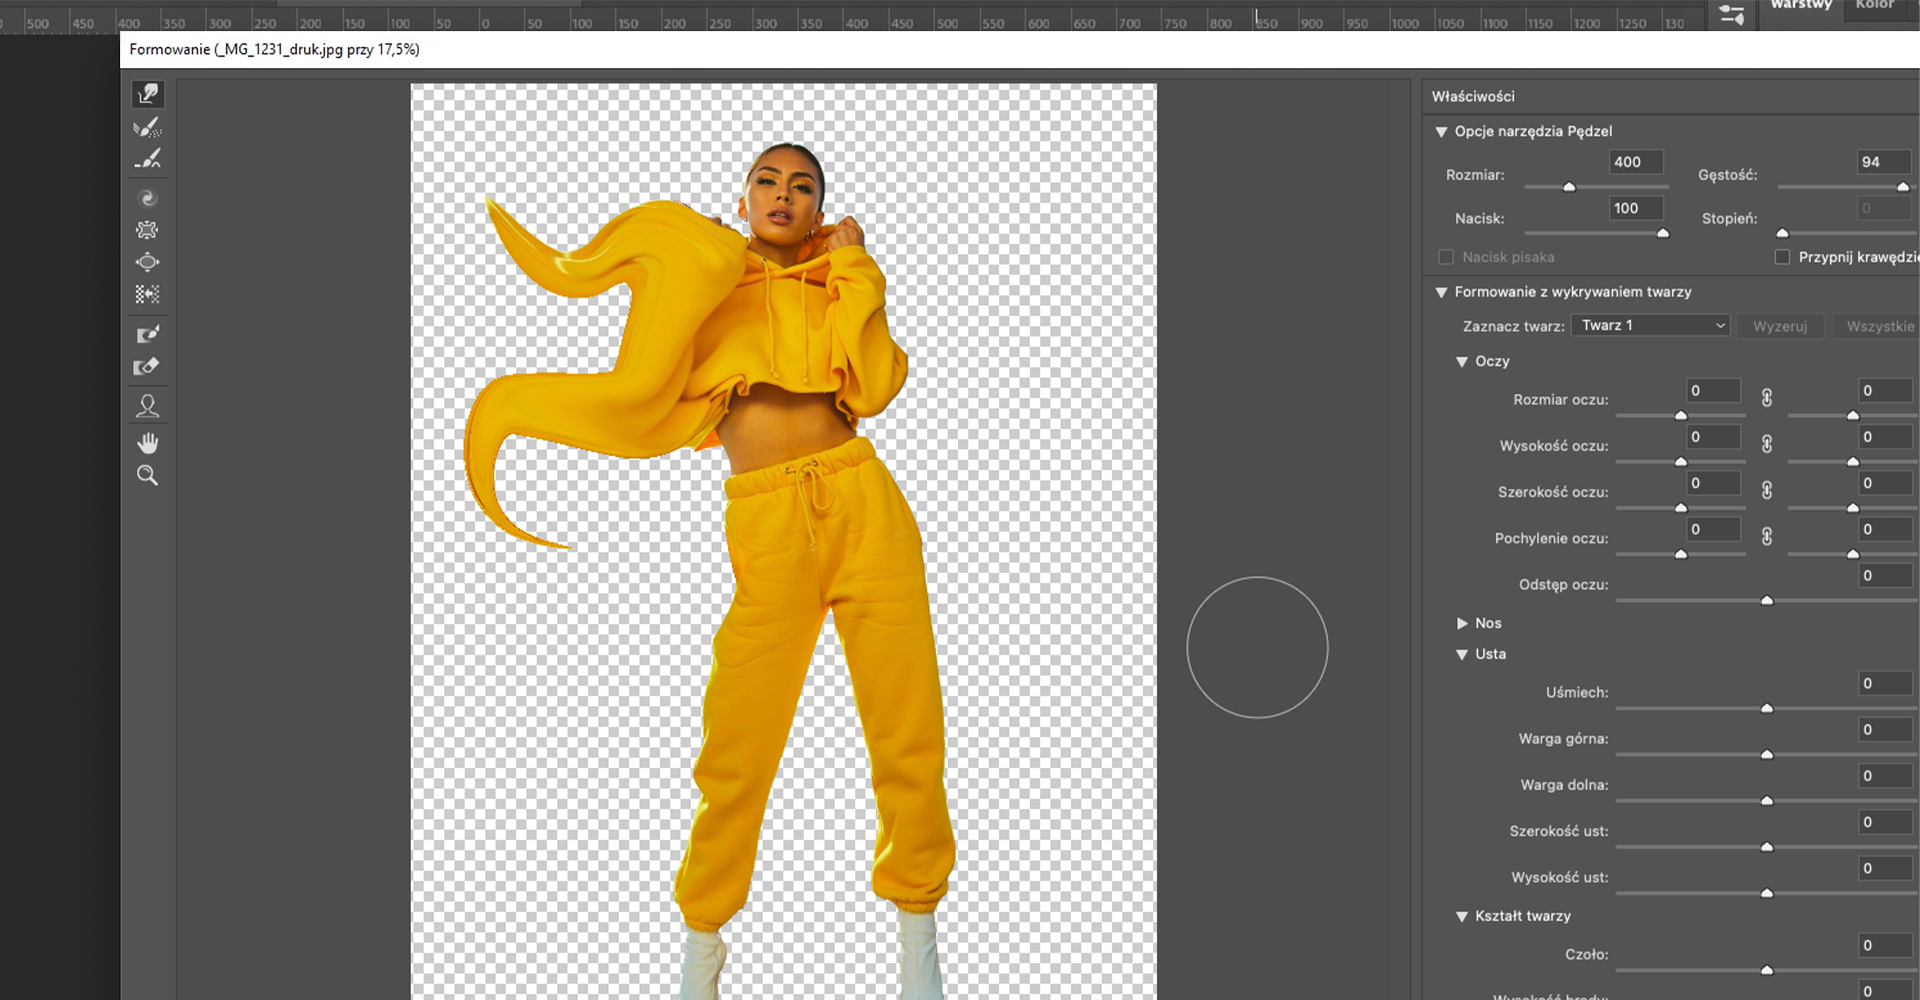Screen dimensions: 1920x1000
Task: Click the Szerokość ust value field
Action: coord(1885,822)
